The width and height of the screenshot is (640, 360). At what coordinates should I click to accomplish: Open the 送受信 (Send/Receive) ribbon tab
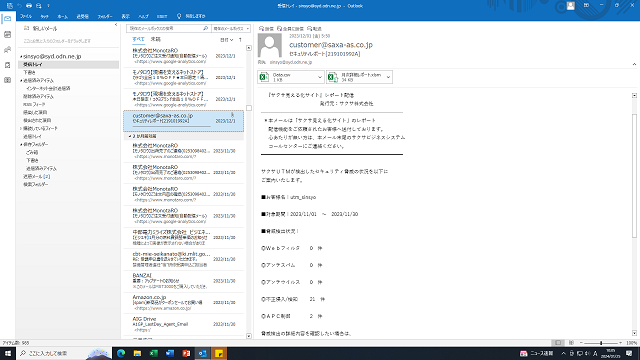click(x=82, y=16)
